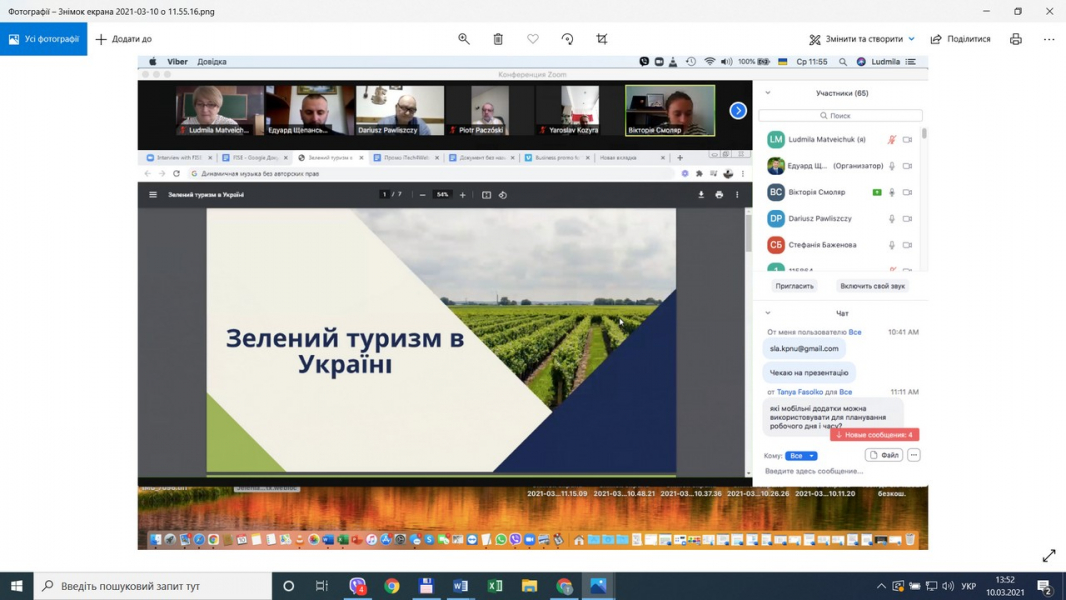This screenshot has height=600, width=1066.
Task: Click the 'Поділитися' share button
Action: point(960,39)
